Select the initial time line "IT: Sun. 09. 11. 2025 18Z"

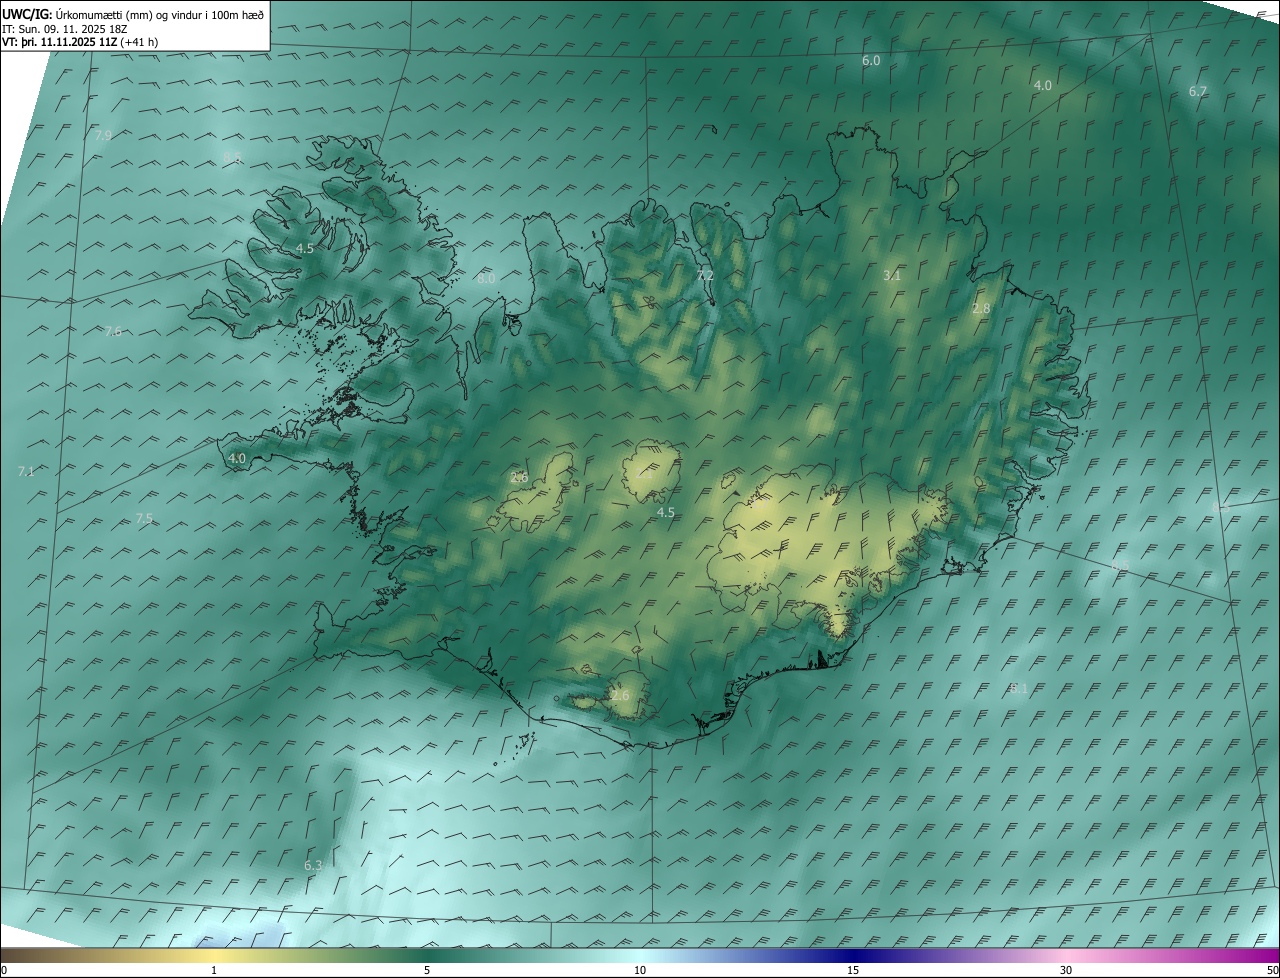(66, 27)
